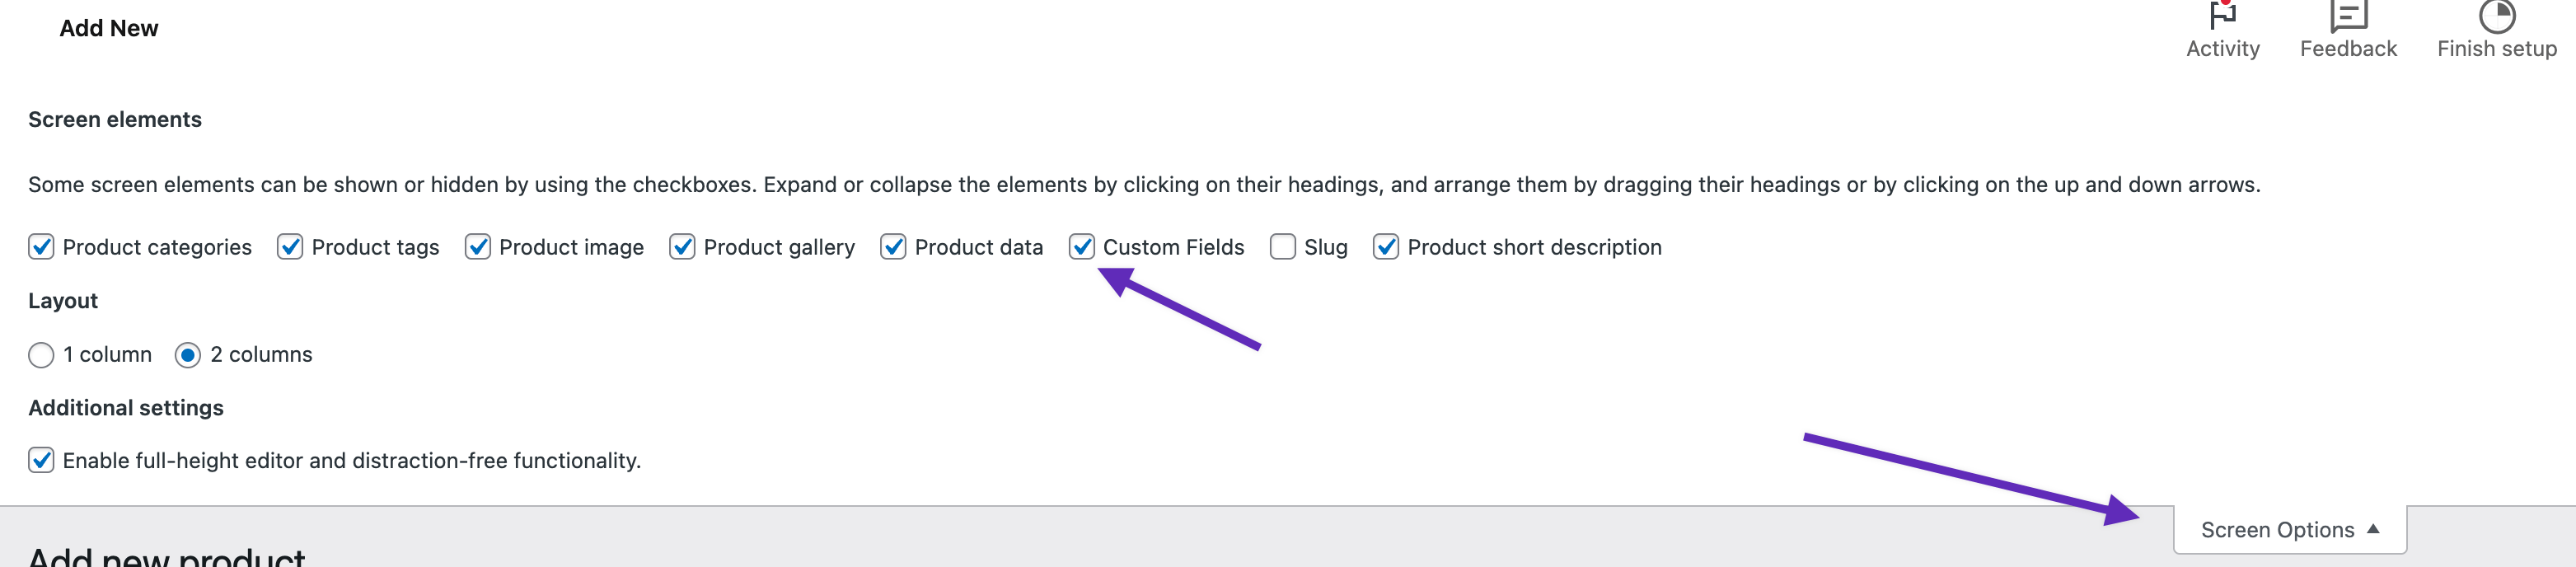Click the Add New heading
The image size is (2576, 567).
pos(107,27)
